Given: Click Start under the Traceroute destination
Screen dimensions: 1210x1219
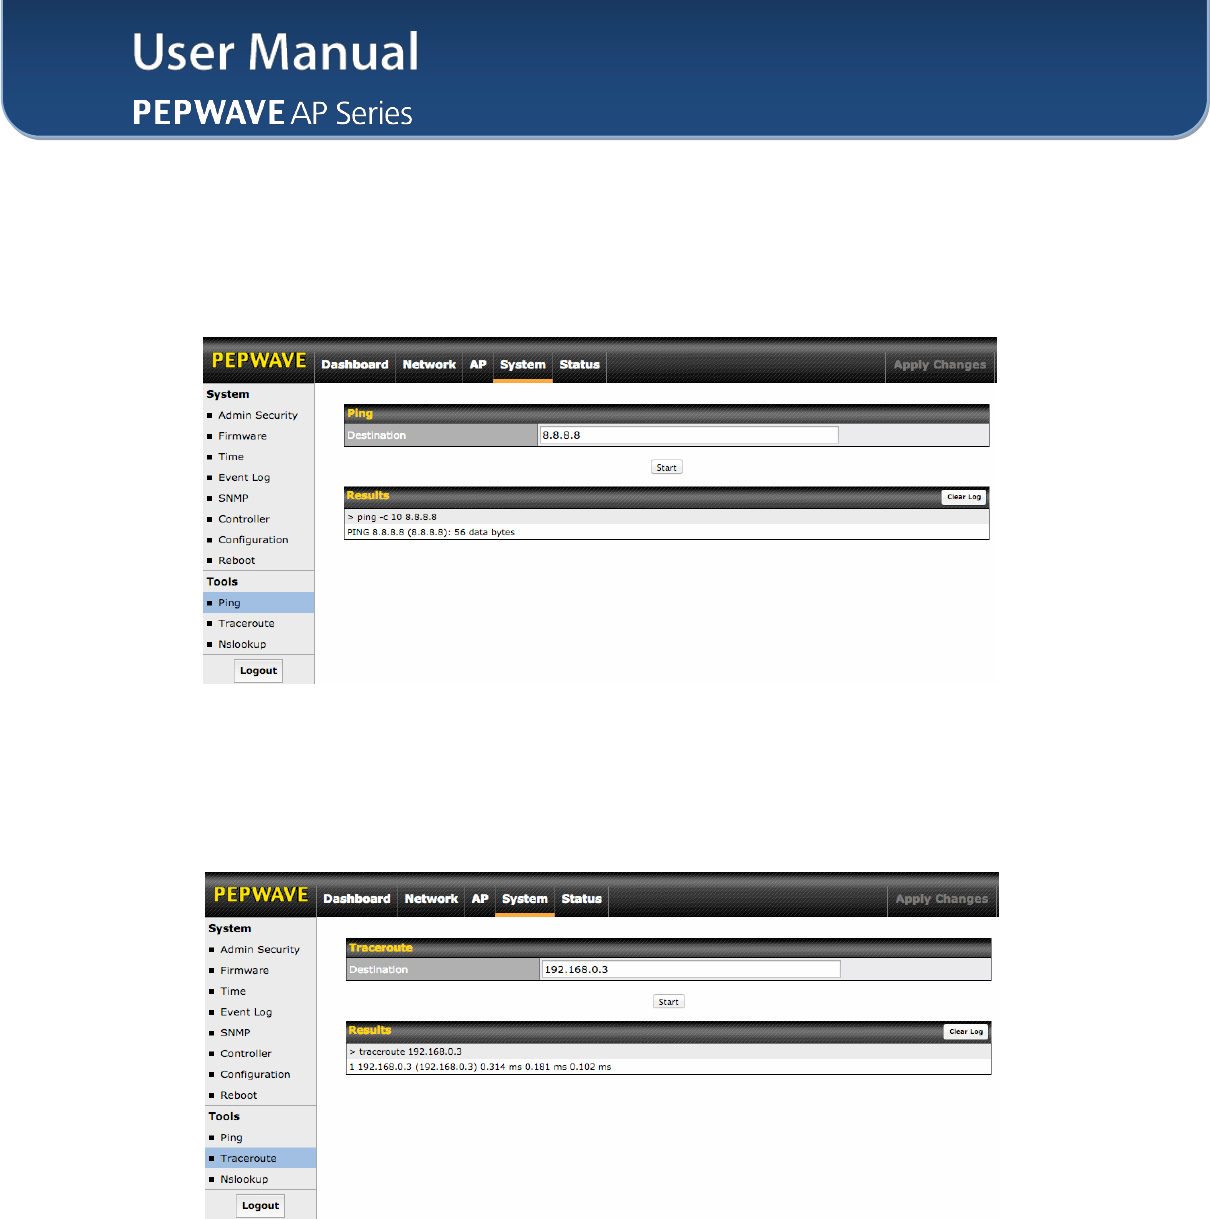Looking at the screenshot, I should tap(669, 1002).
